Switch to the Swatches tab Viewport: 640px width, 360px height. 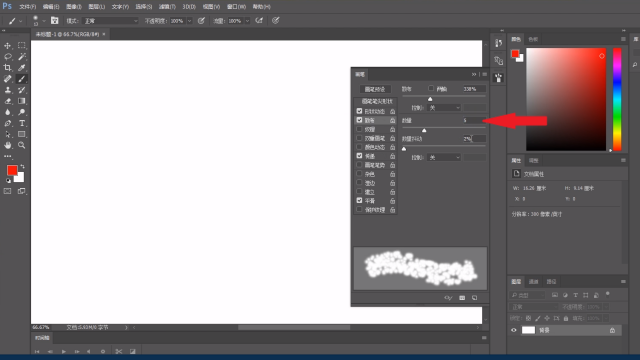[533, 39]
